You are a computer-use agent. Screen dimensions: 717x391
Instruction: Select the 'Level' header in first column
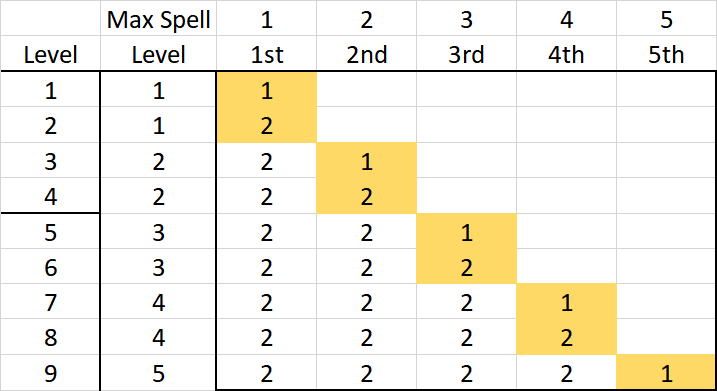50,54
